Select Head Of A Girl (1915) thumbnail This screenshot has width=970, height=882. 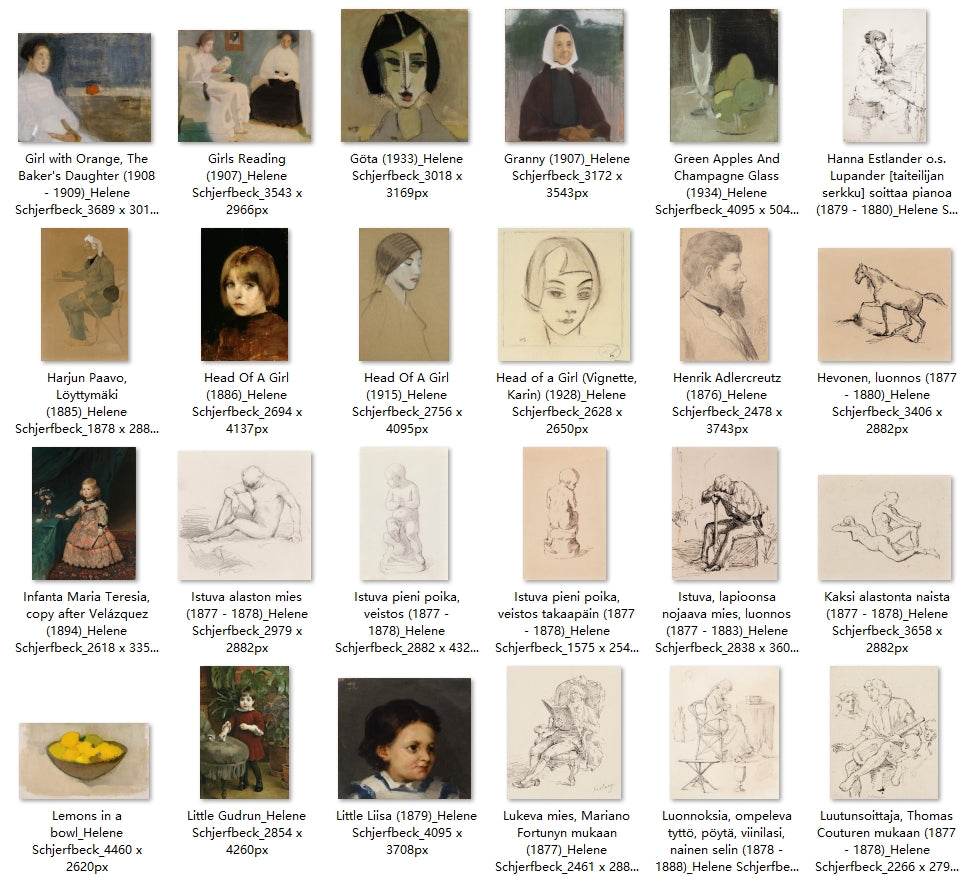coord(405,294)
